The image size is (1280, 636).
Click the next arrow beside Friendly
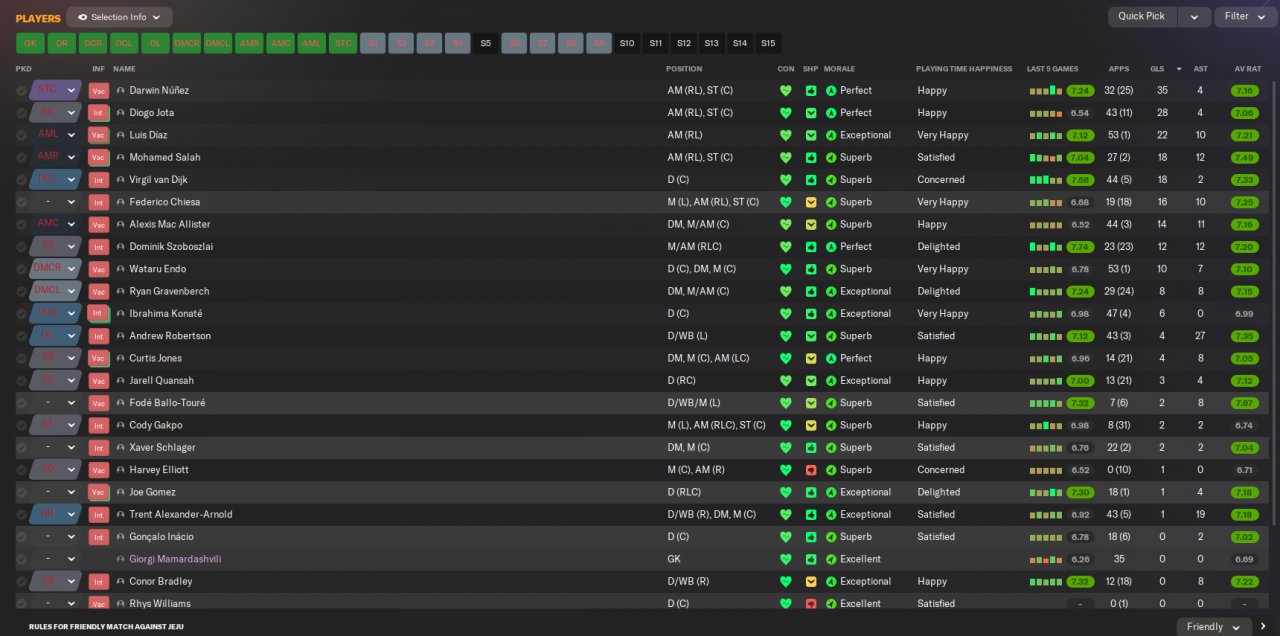pos(1263,626)
